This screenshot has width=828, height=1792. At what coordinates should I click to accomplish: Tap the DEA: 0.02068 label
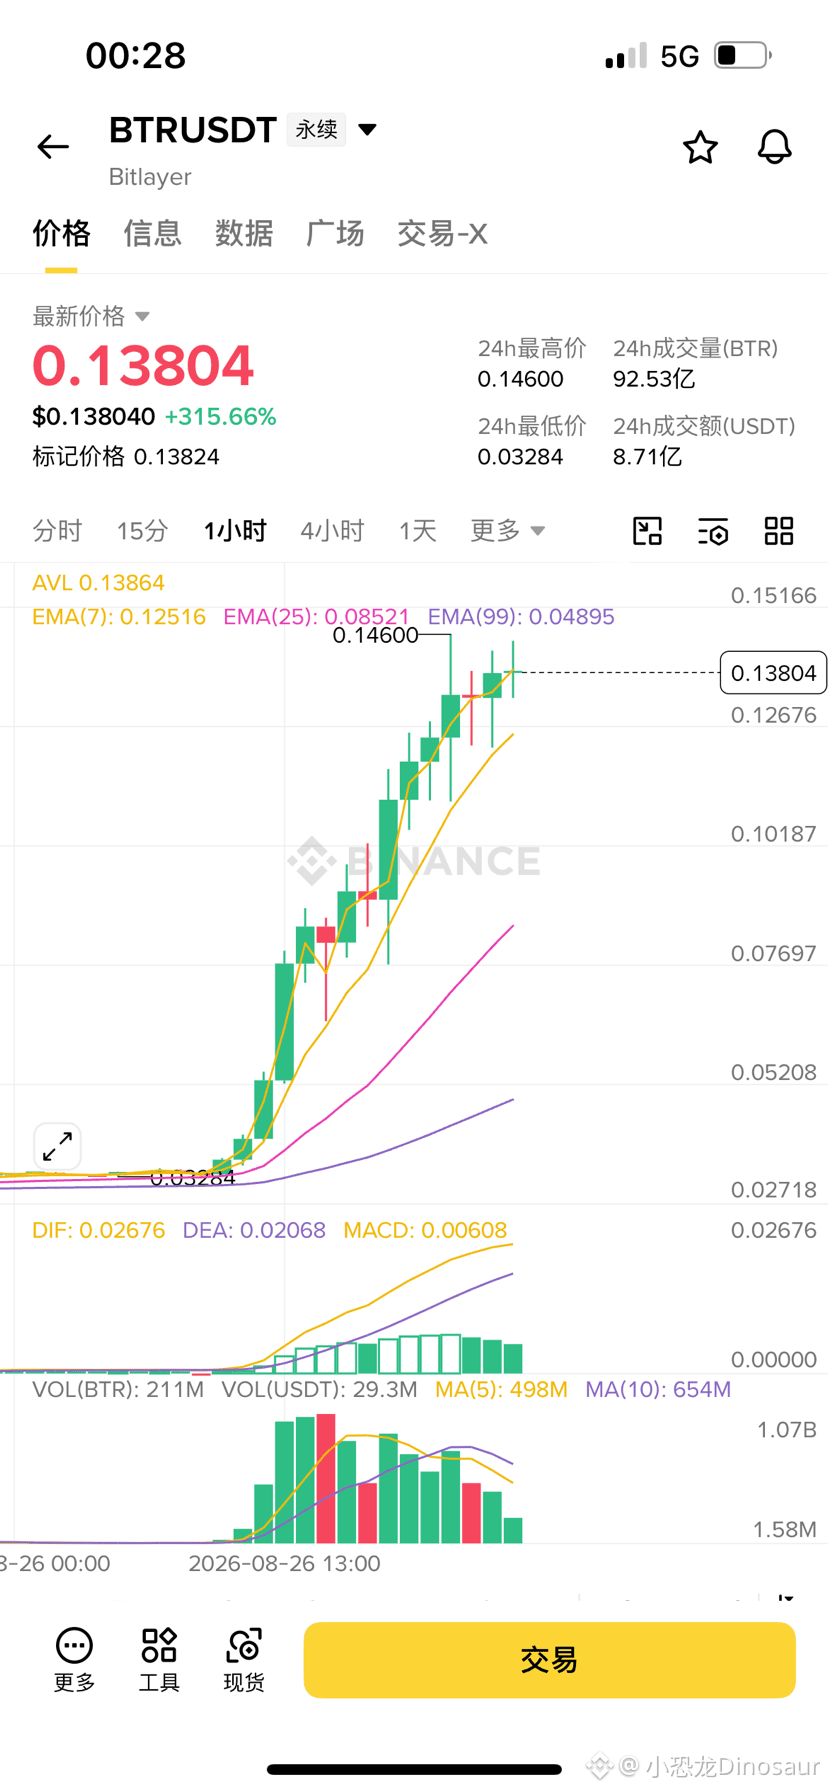[254, 1230]
